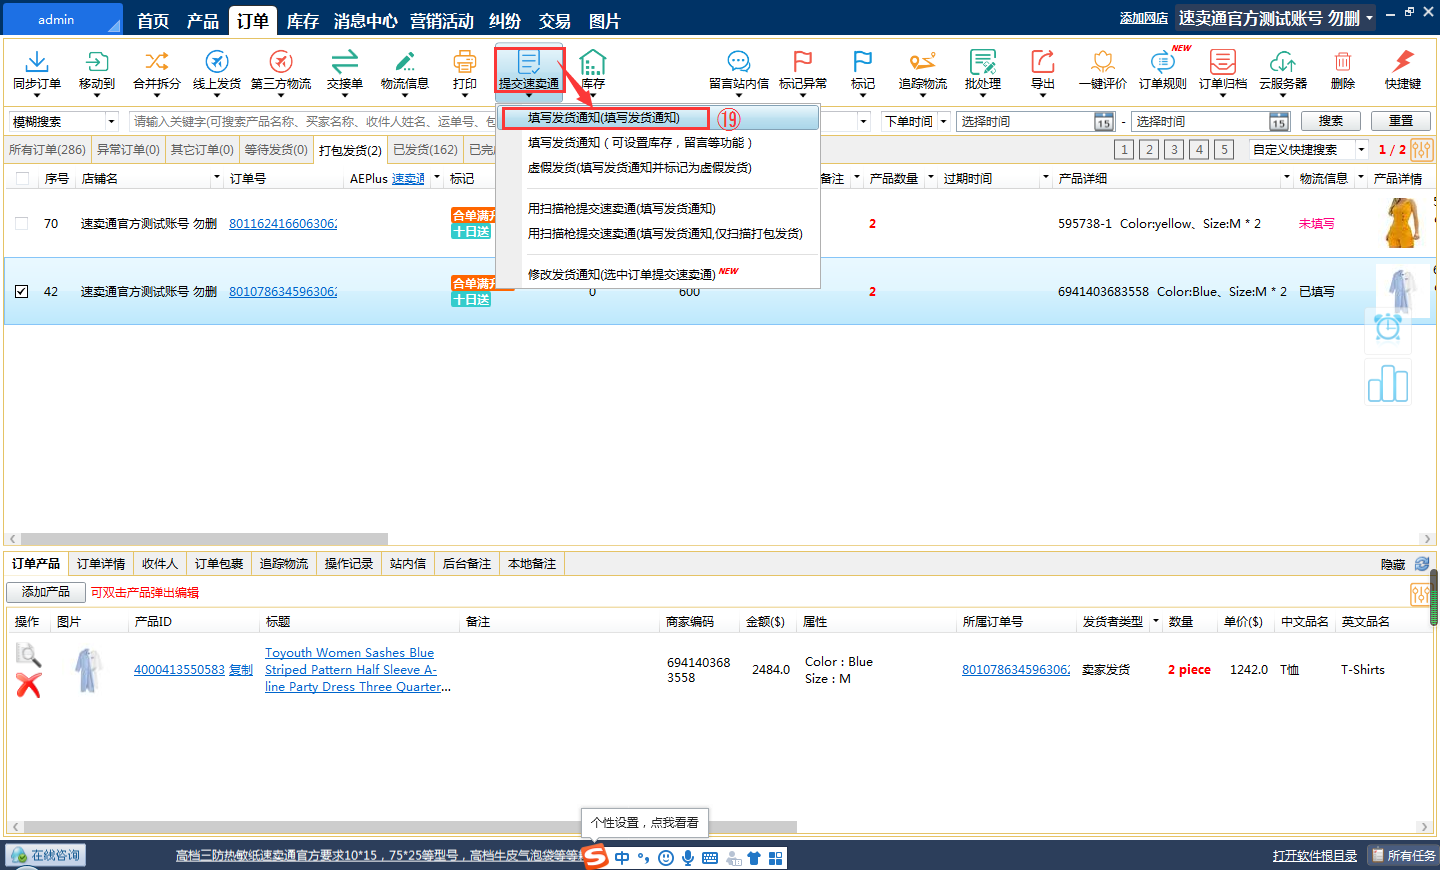The height and width of the screenshot is (870, 1440).
Task: Click the magnifier view product icon
Action: coord(29,655)
